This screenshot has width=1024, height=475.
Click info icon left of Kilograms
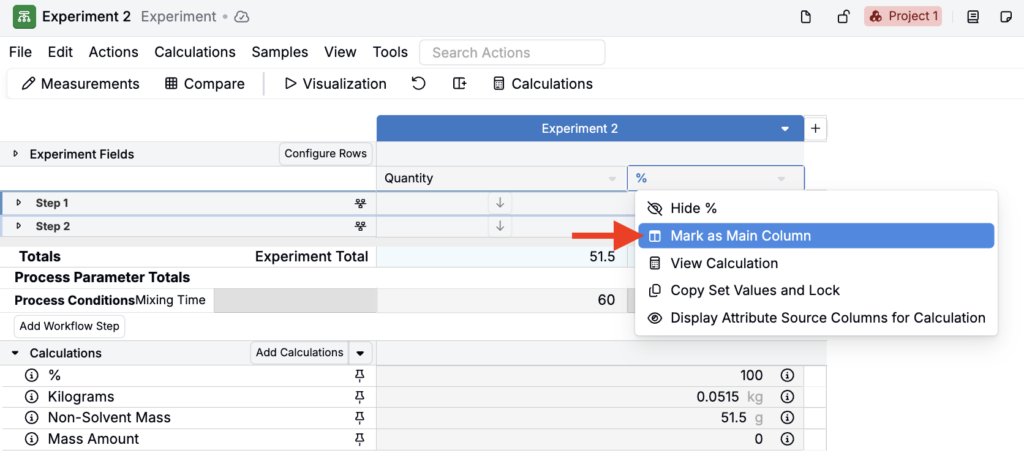pos(31,397)
